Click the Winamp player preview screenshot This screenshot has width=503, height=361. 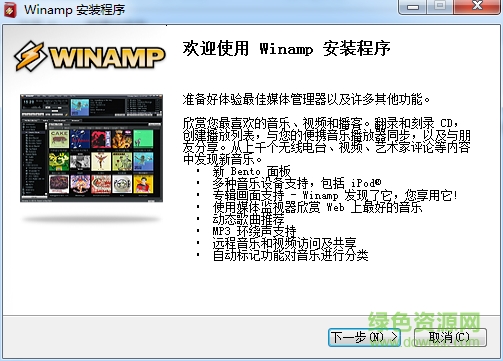(91, 148)
